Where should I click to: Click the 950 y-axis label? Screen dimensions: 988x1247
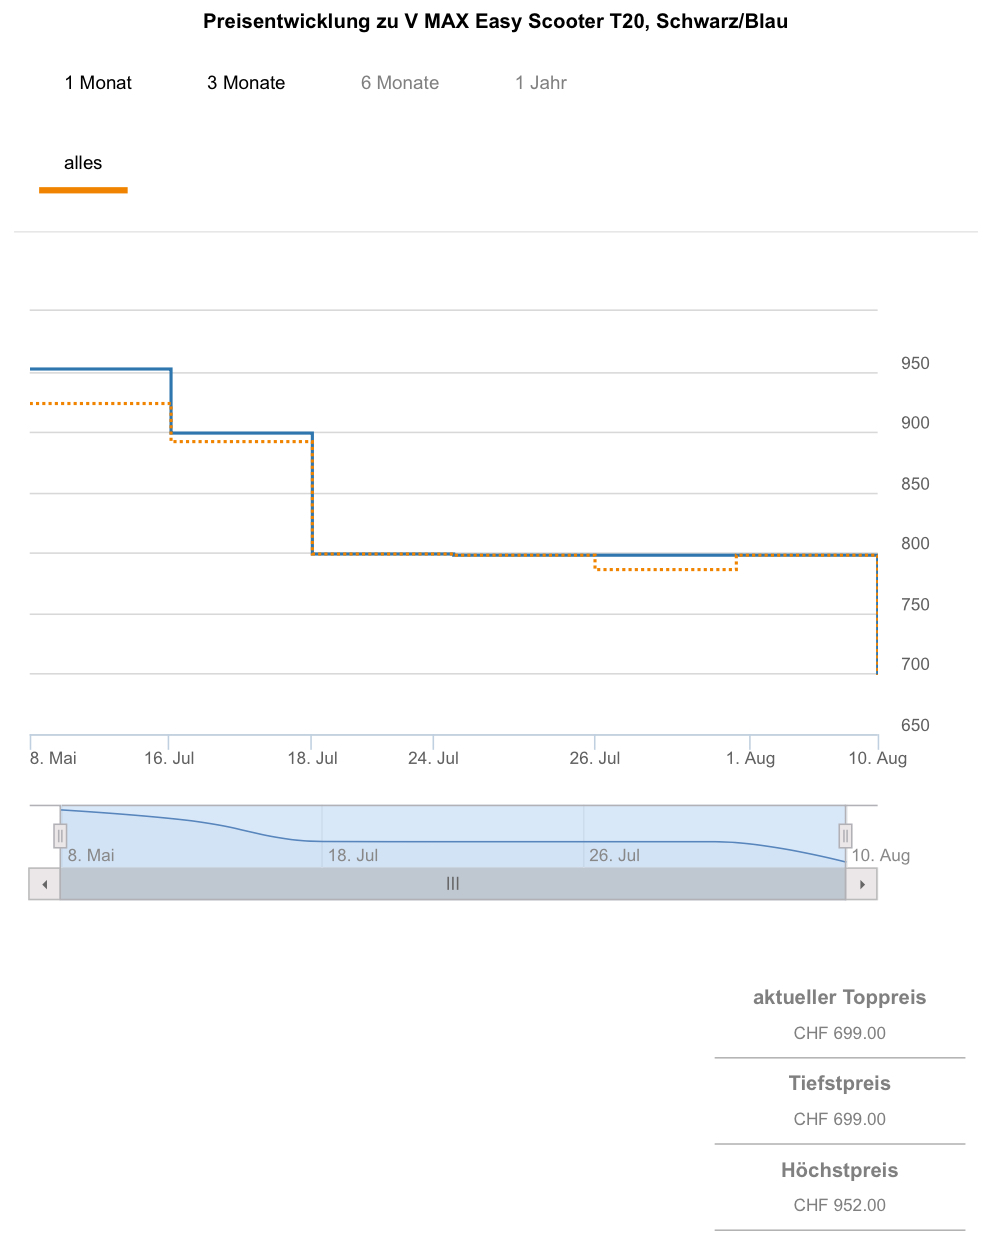pyautogui.click(x=915, y=364)
